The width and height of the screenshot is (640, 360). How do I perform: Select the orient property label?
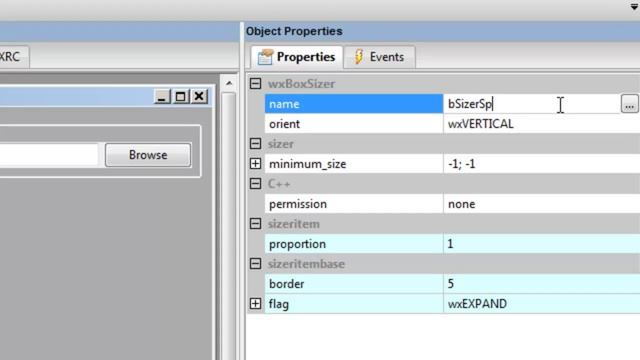point(353,124)
